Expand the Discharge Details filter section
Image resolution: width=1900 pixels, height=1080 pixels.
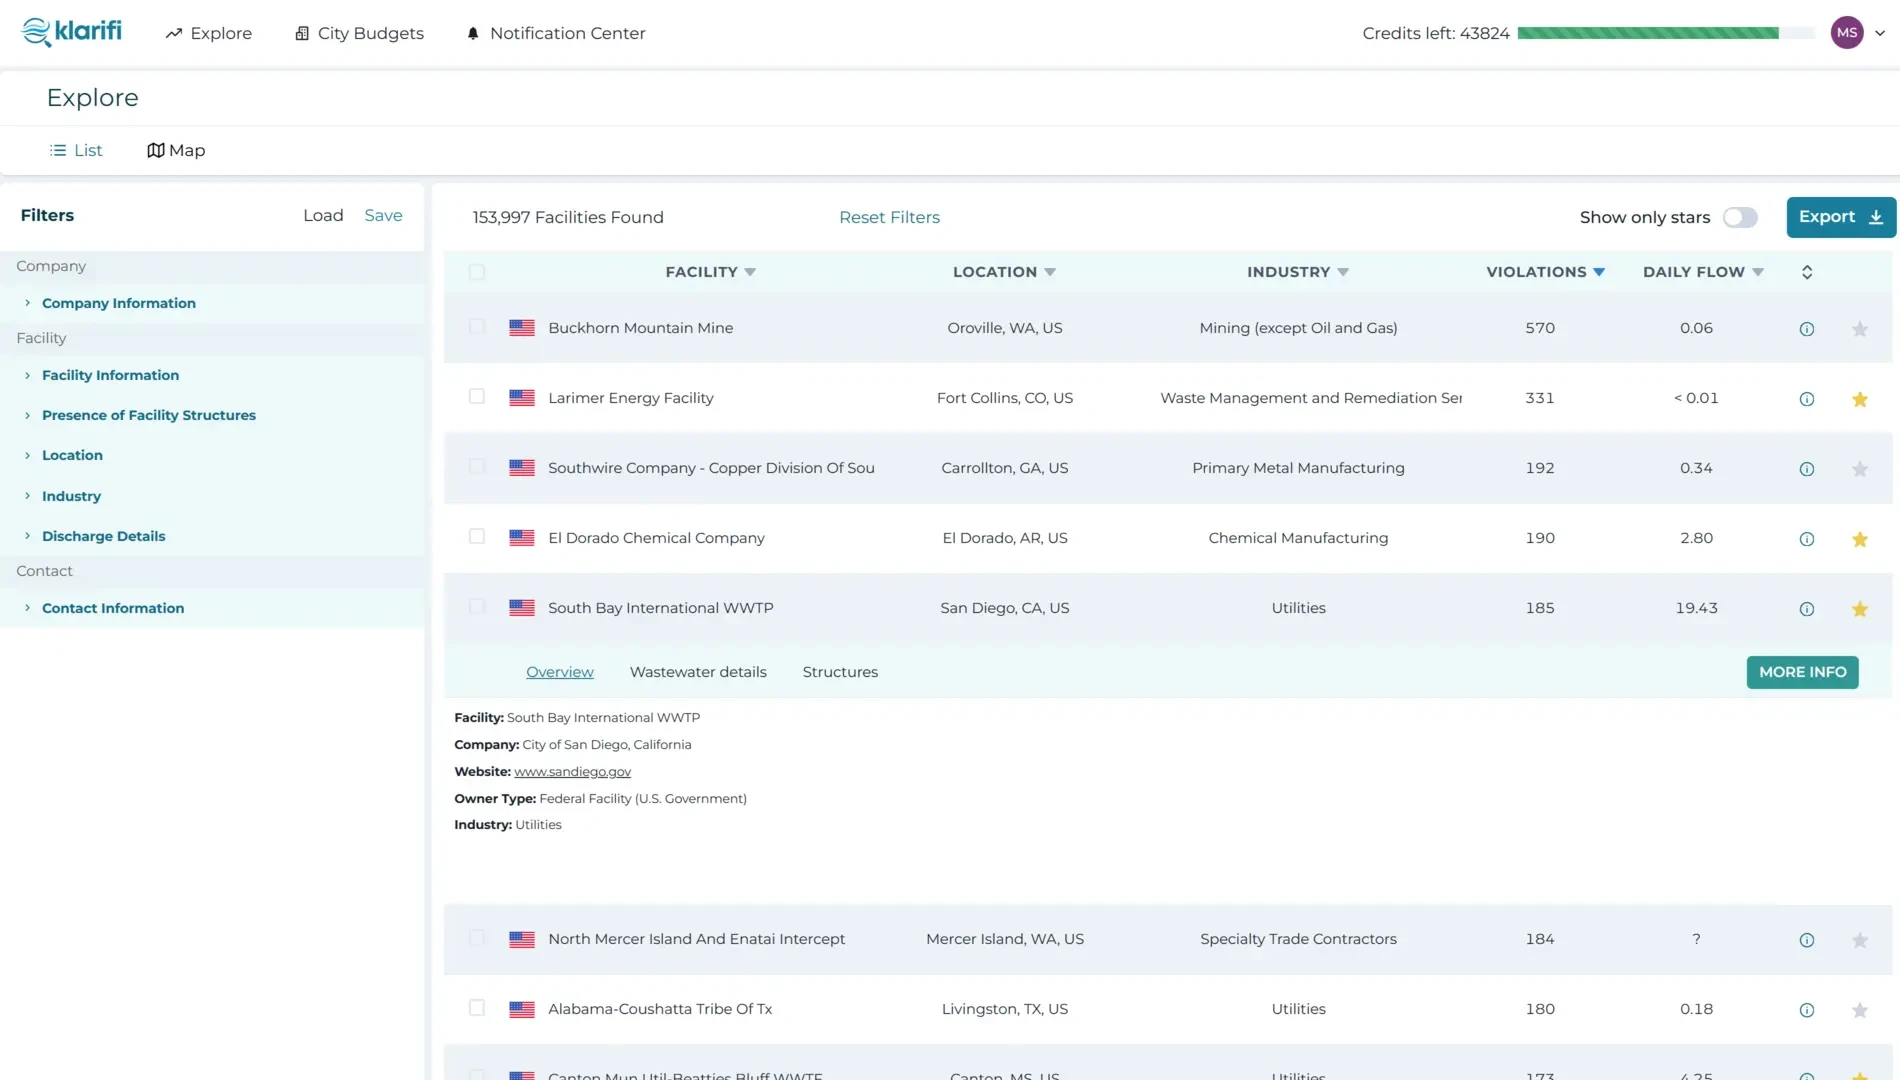coord(103,536)
